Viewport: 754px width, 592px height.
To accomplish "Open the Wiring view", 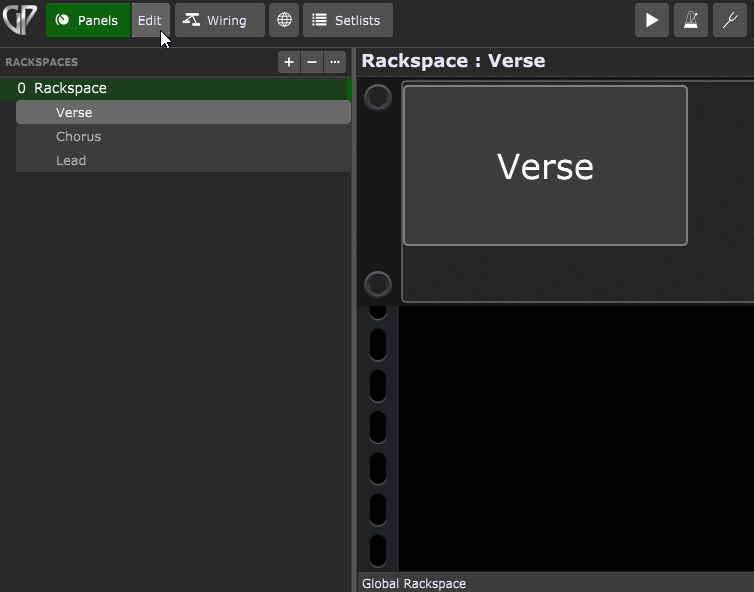I will point(219,20).
